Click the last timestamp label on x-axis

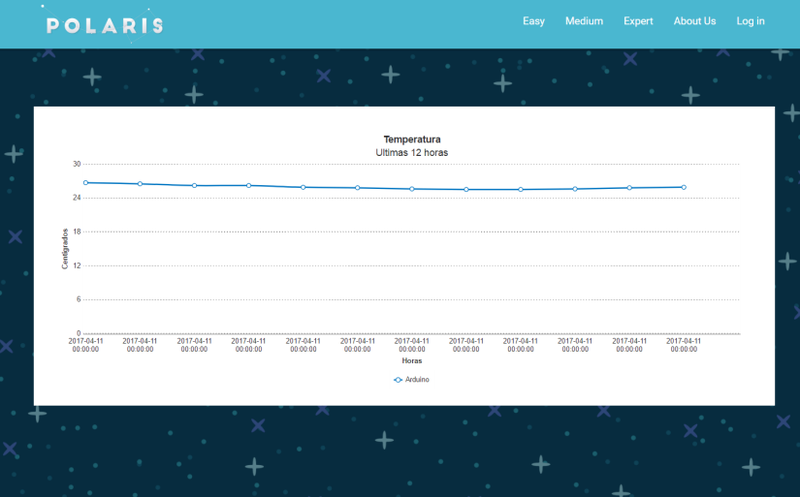point(684,345)
